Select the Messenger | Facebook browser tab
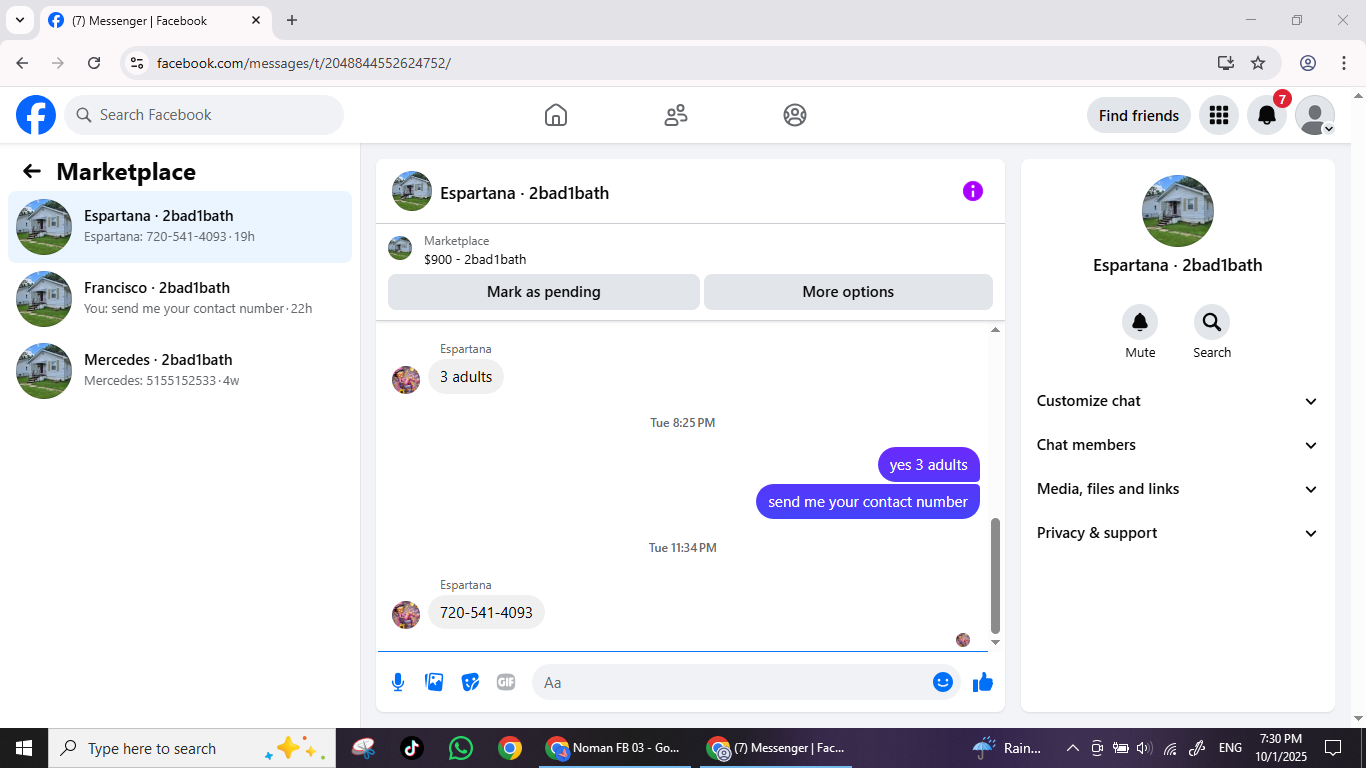 pos(155,20)
